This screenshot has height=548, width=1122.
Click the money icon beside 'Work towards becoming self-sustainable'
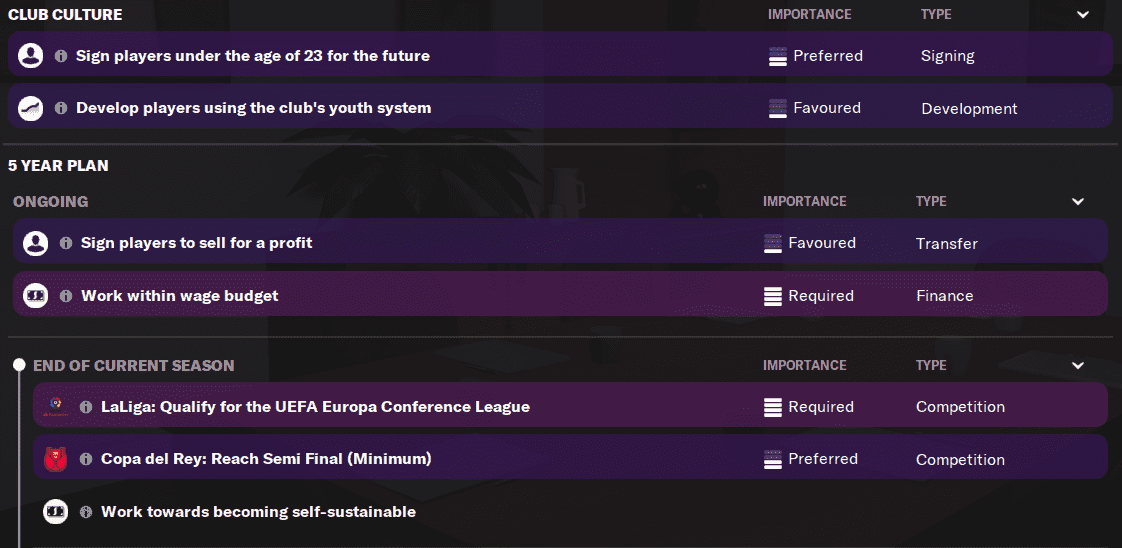[56, 512]
